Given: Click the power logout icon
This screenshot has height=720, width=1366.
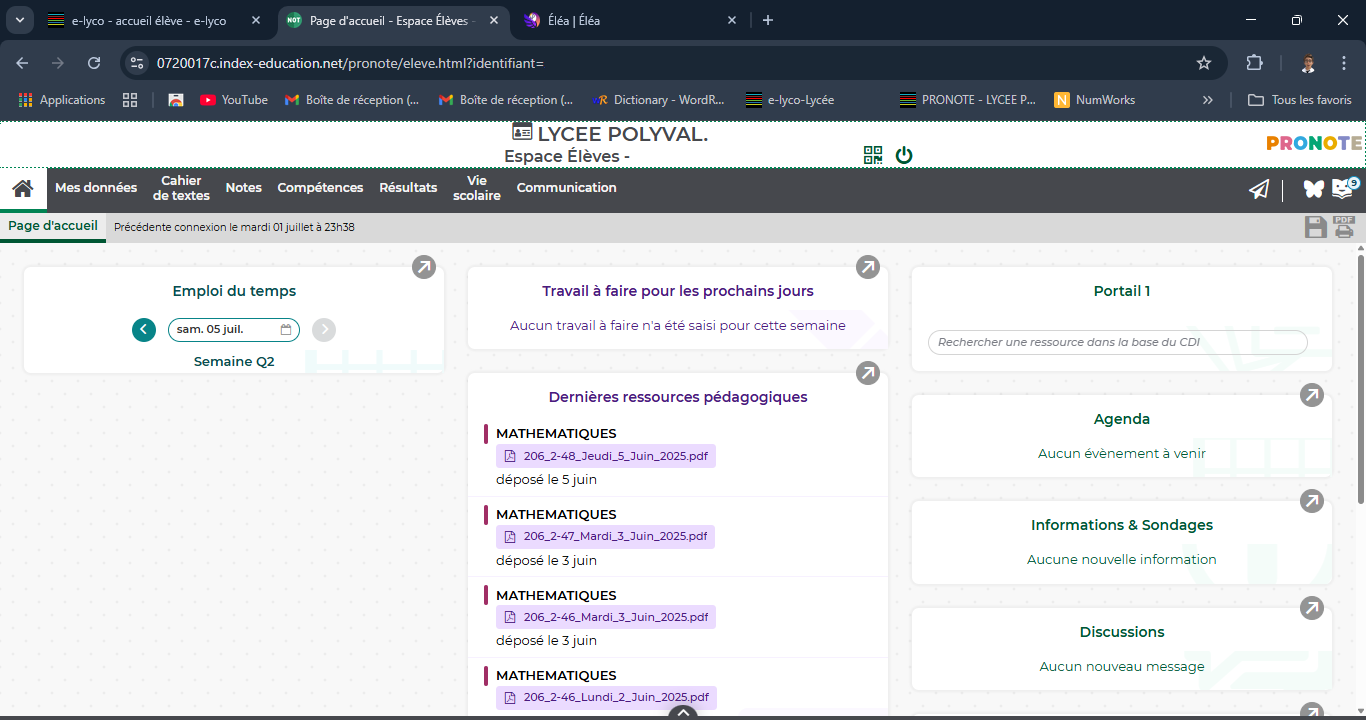Looking at the screenshot, I should (x=904, y=155).
